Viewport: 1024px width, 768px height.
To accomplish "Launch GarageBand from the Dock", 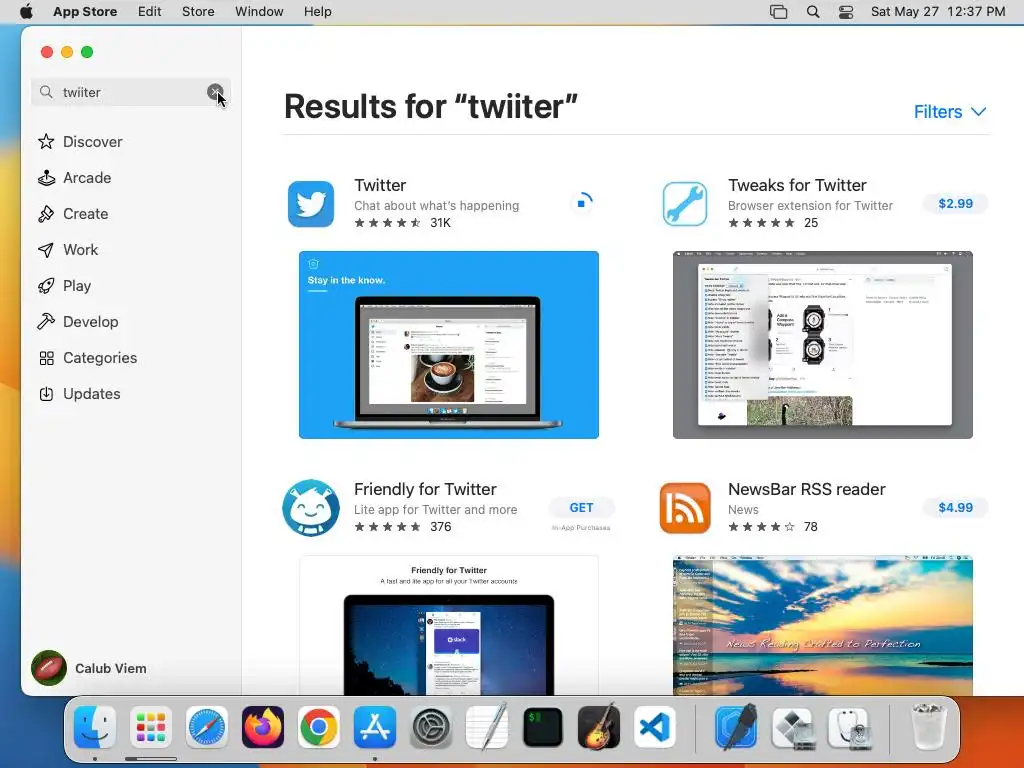I will coord(599,727).
